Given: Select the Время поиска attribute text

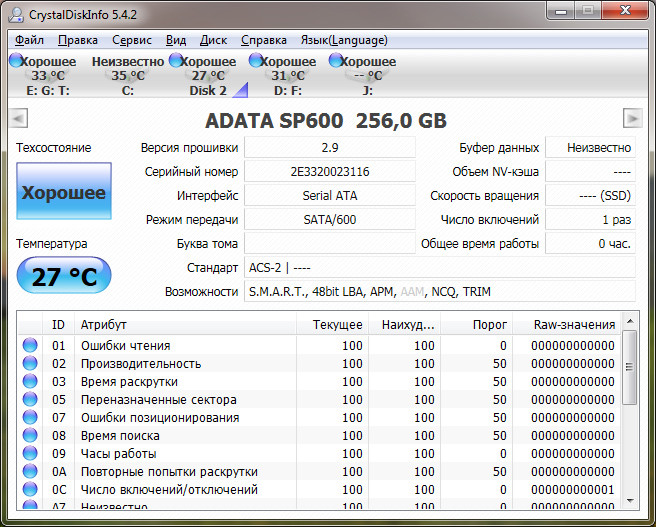Looking at the screenshot, I should point(120,436).
